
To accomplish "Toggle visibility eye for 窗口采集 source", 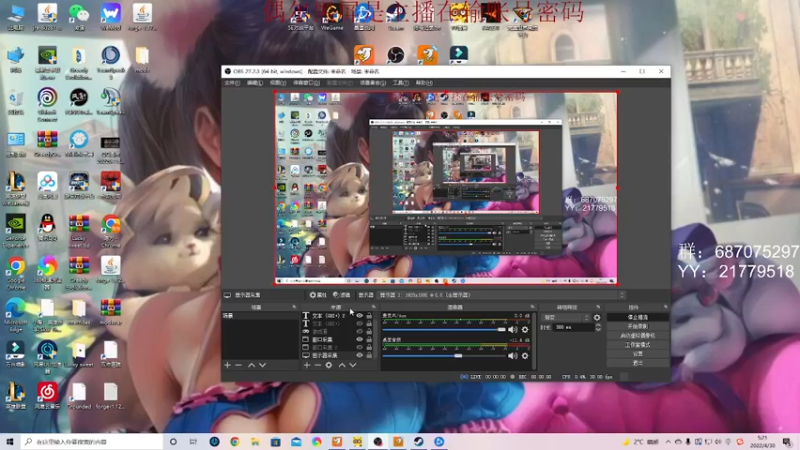I will (360, 339).
